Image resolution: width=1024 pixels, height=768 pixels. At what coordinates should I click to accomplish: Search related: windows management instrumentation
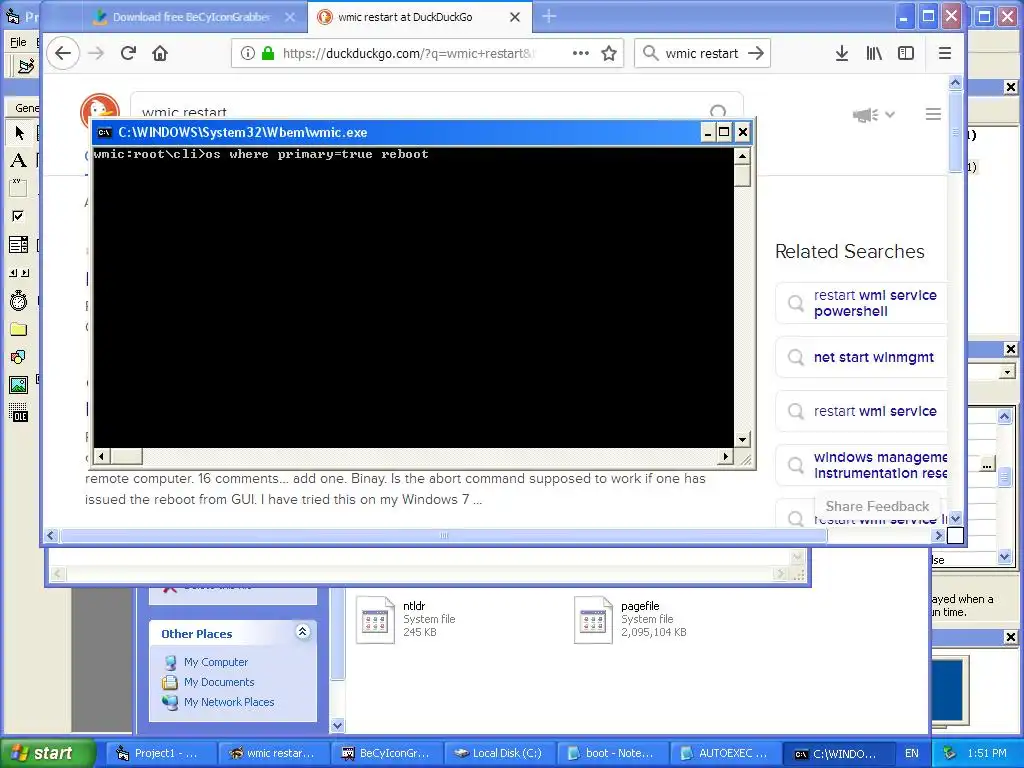(861, 465)
